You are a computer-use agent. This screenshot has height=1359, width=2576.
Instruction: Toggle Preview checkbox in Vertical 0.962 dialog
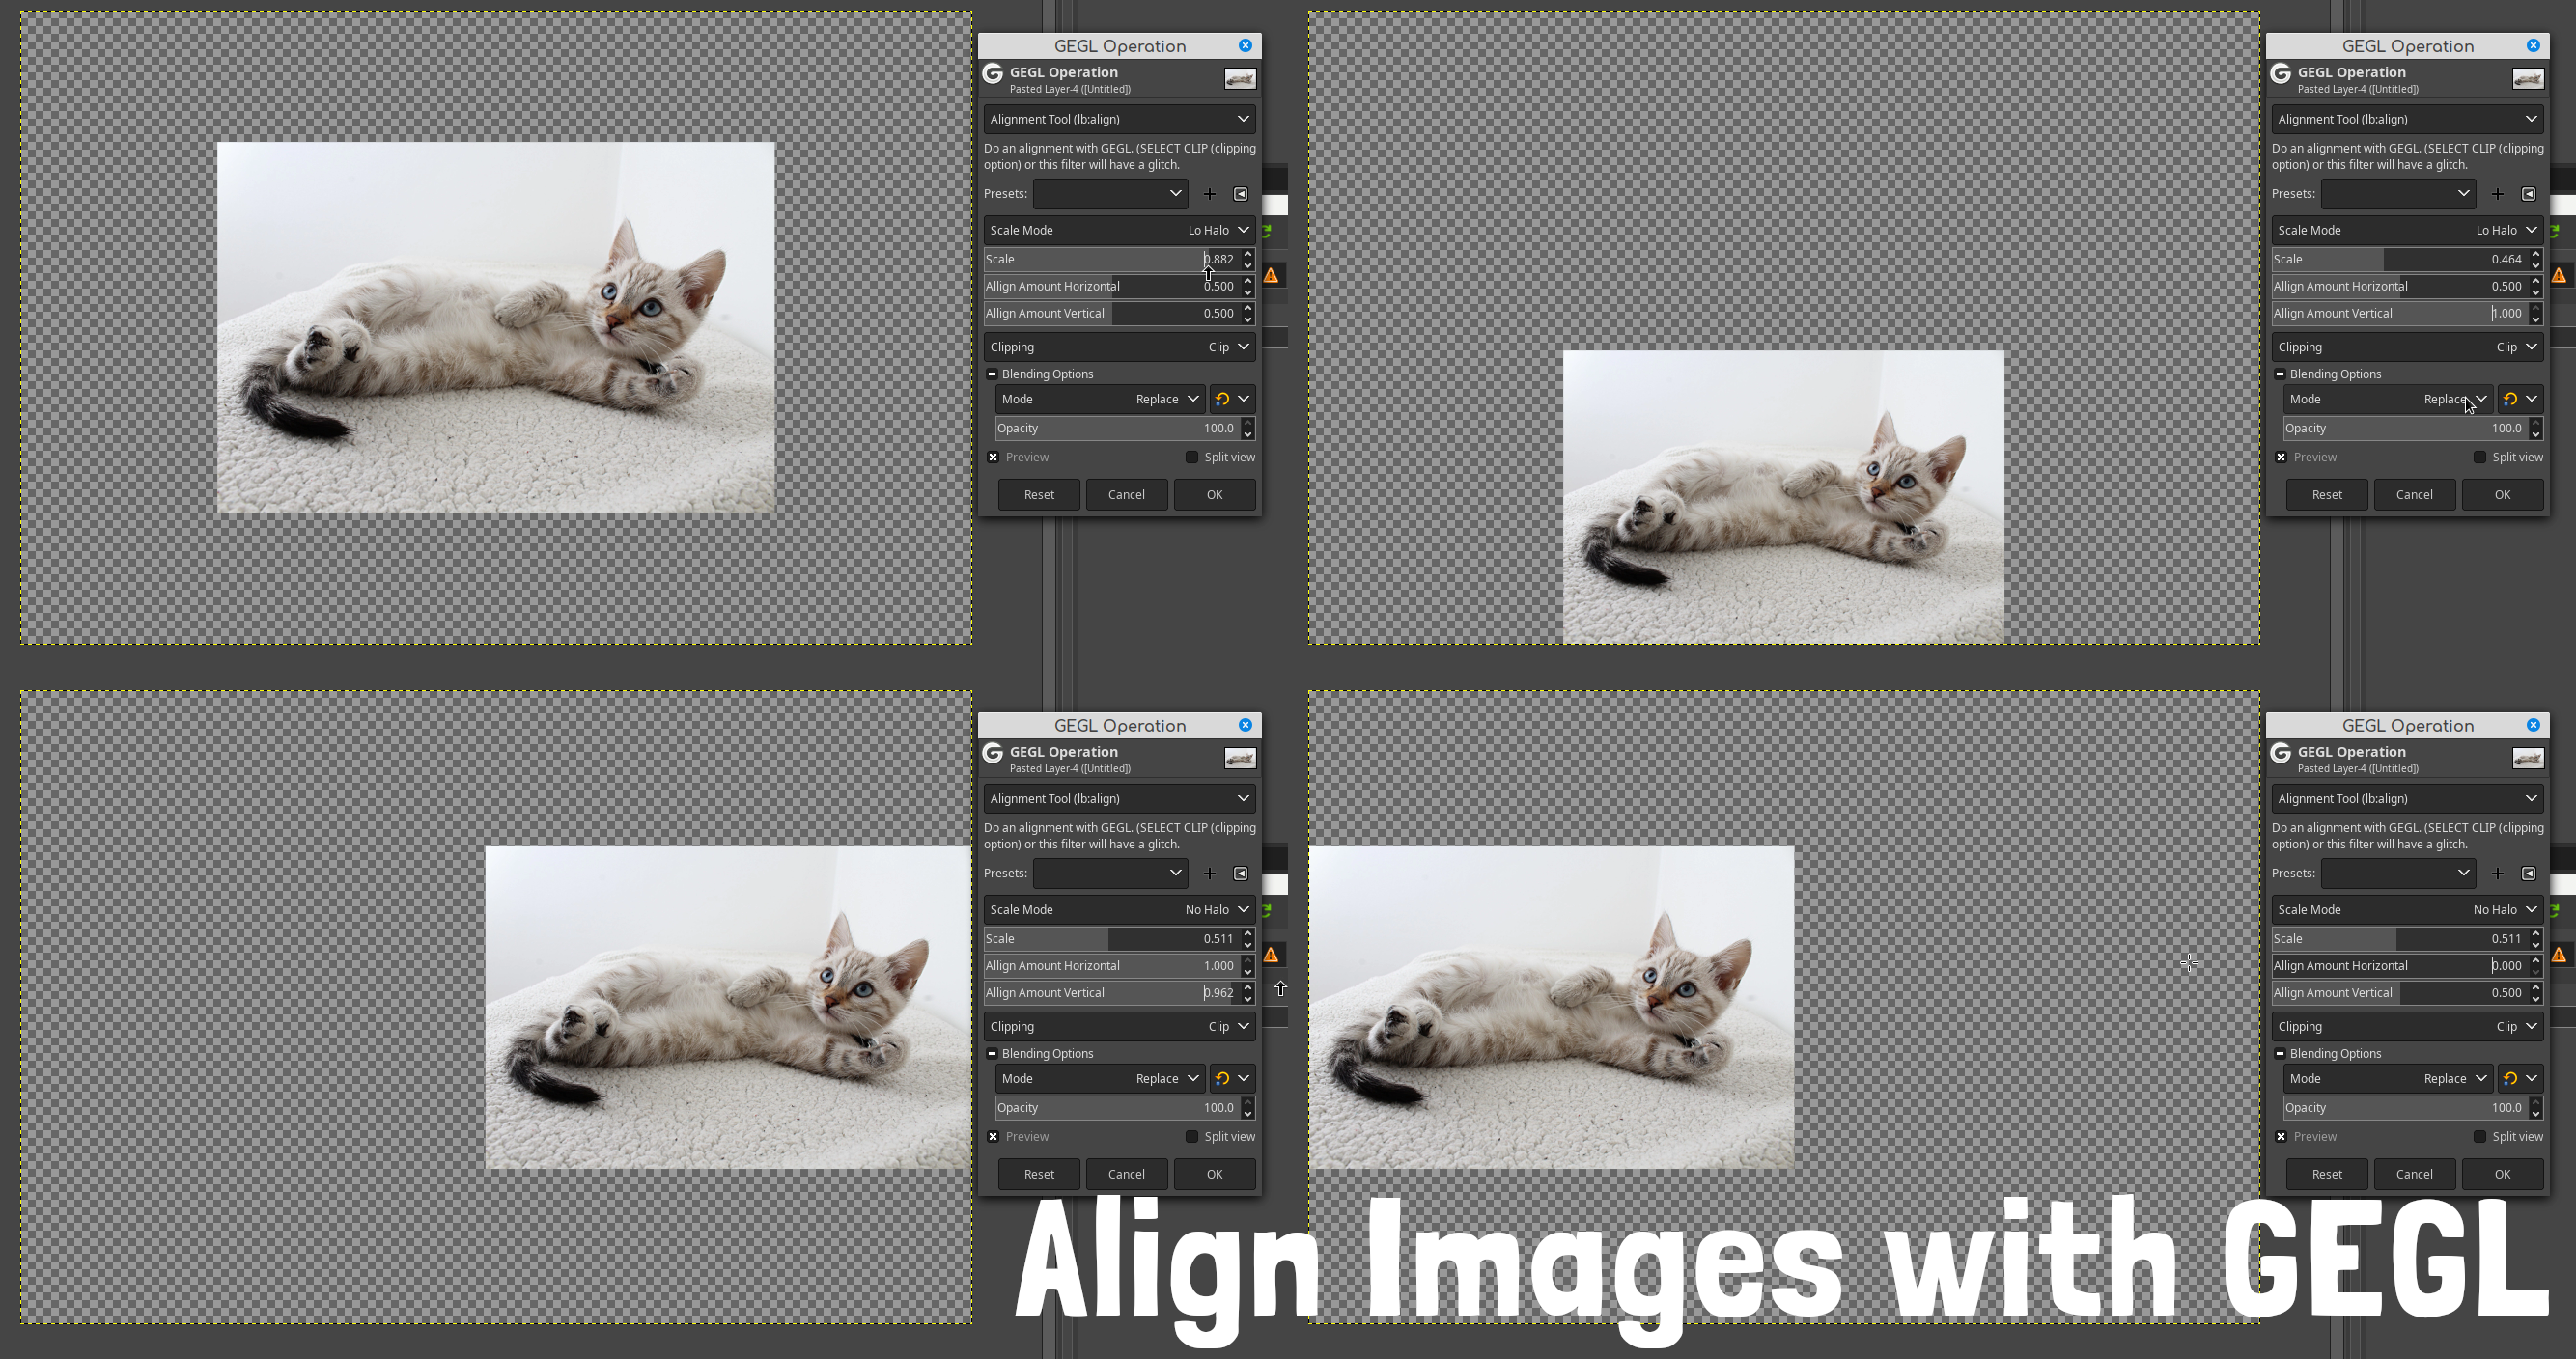coord(993,1136)
